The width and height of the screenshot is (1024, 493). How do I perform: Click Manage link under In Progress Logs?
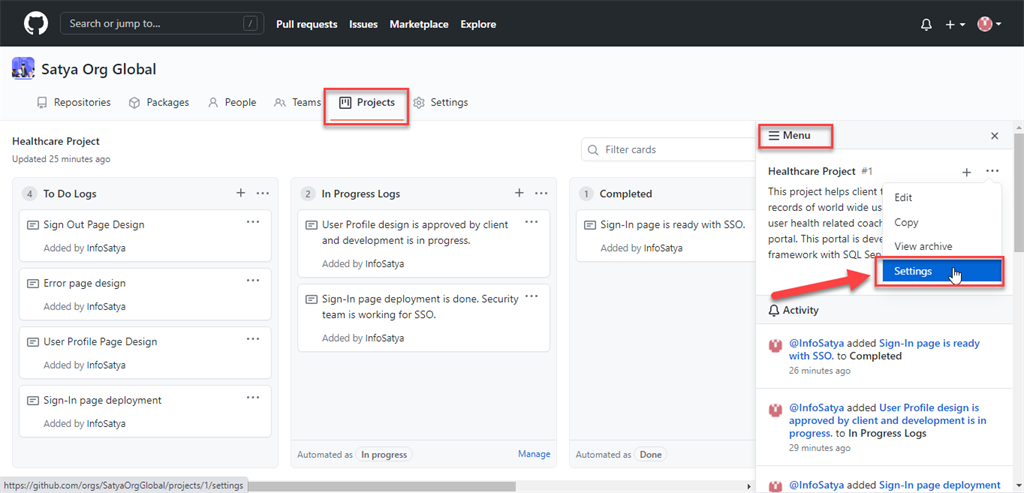coord(534,454)
